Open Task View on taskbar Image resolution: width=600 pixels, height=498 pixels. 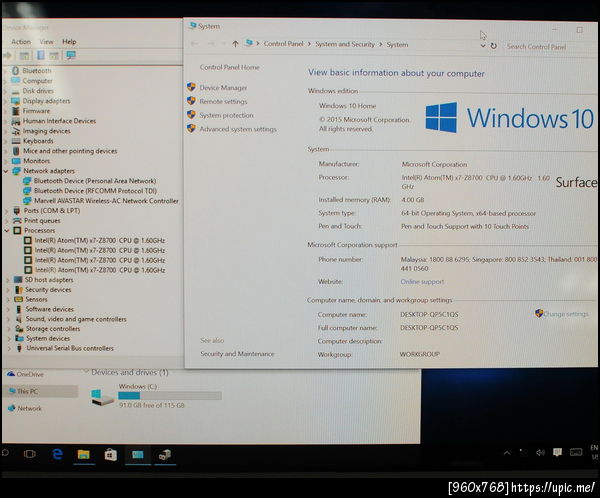[x=29, y=454]
